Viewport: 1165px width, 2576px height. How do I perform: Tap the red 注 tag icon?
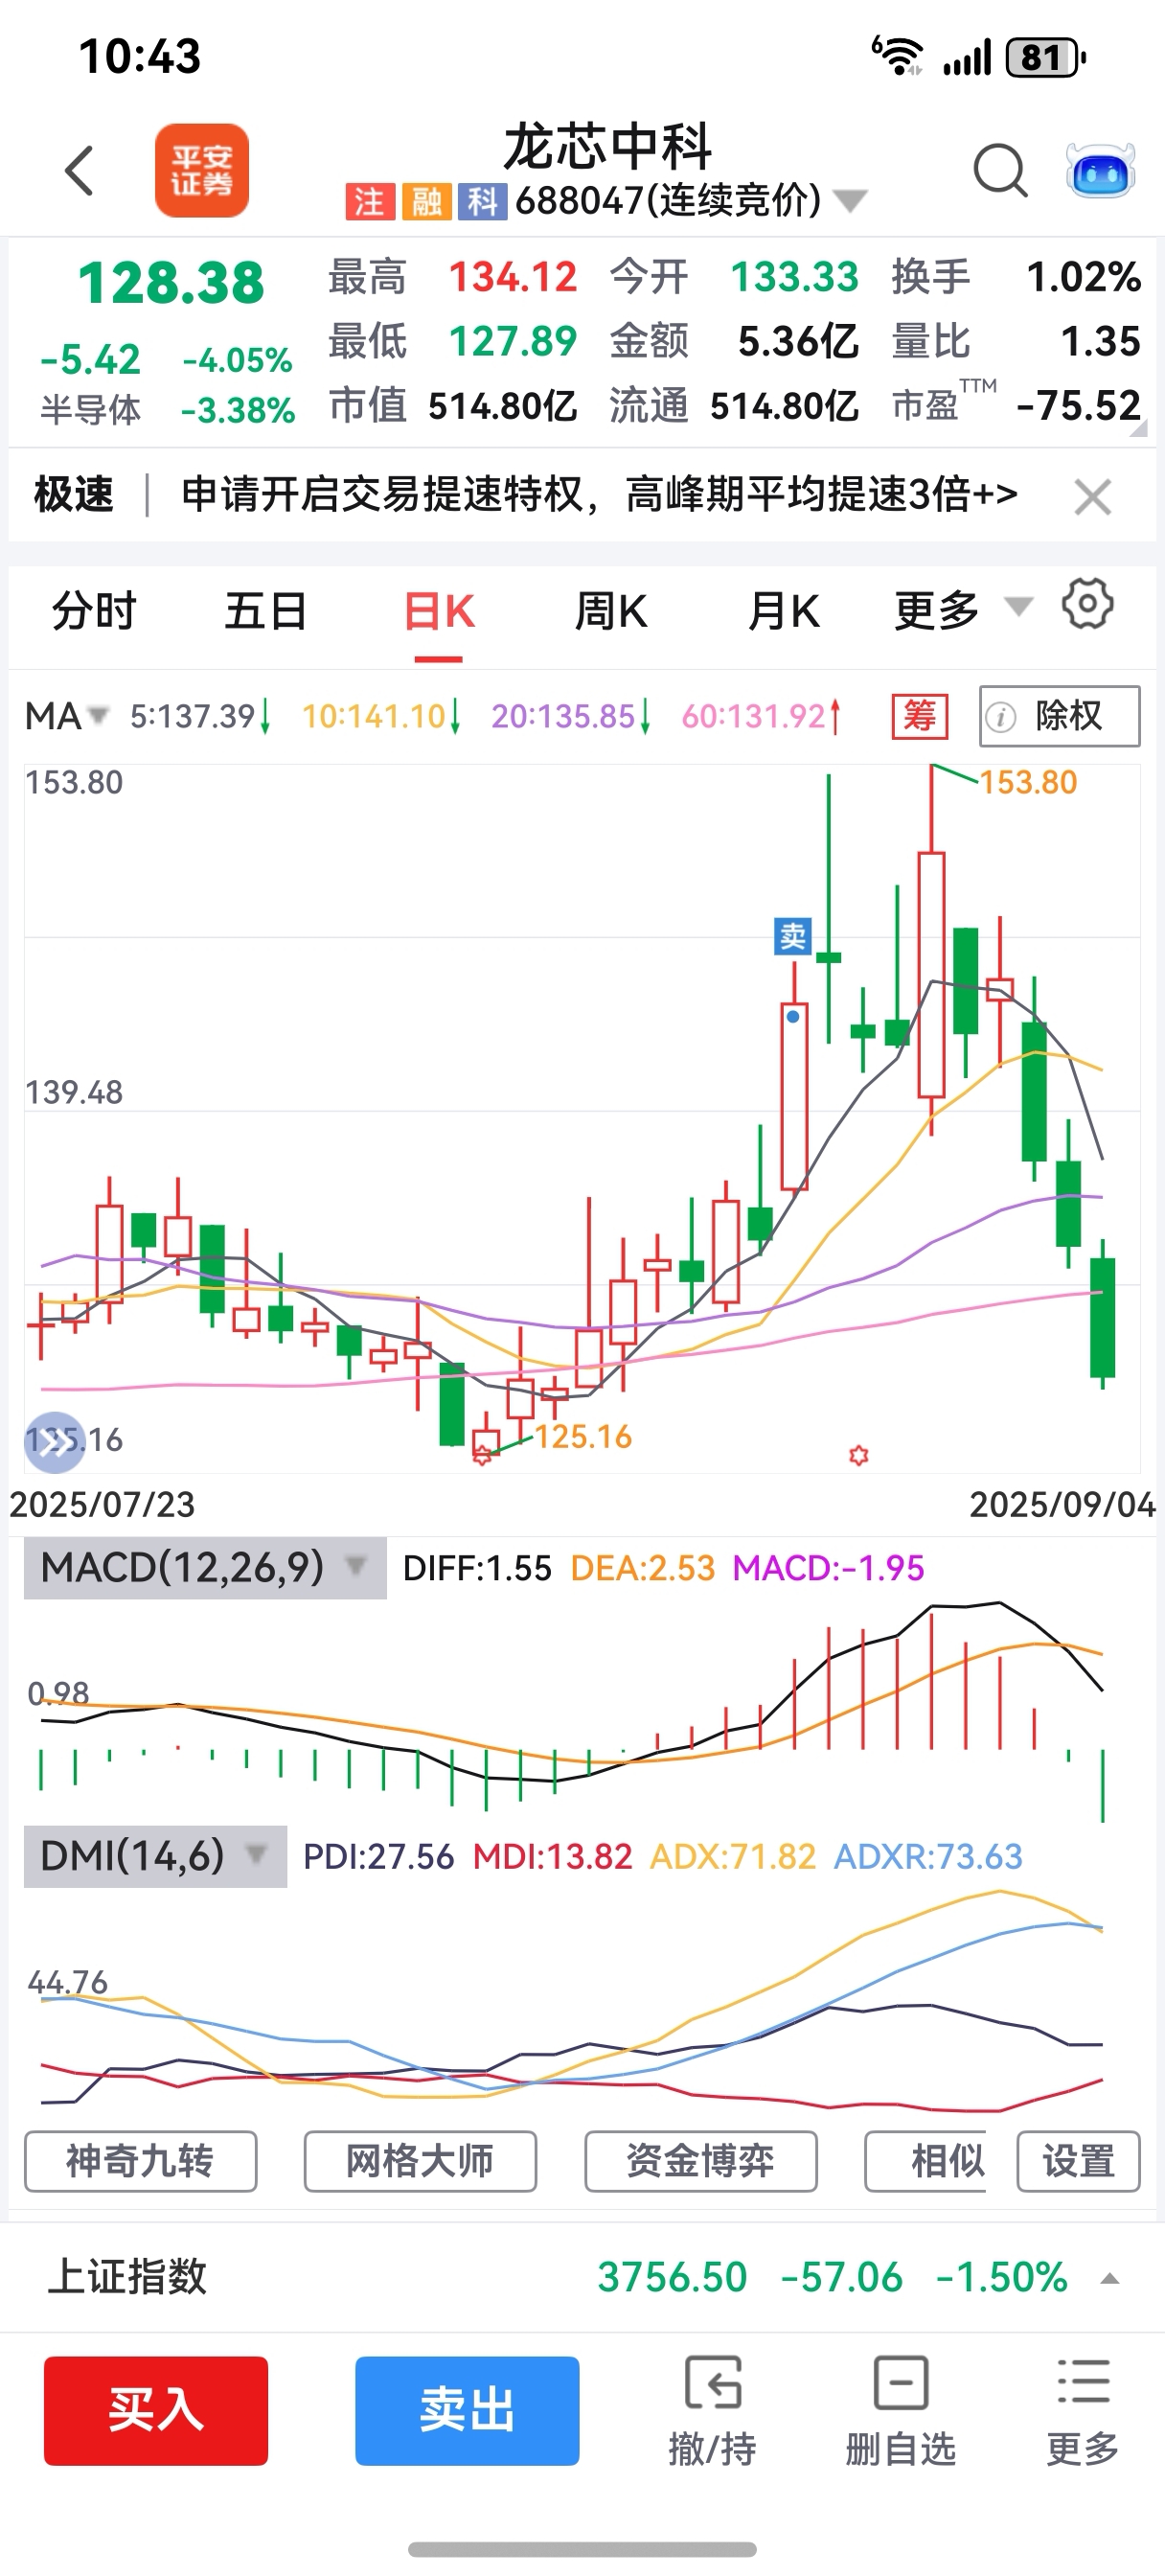point(370,202)
